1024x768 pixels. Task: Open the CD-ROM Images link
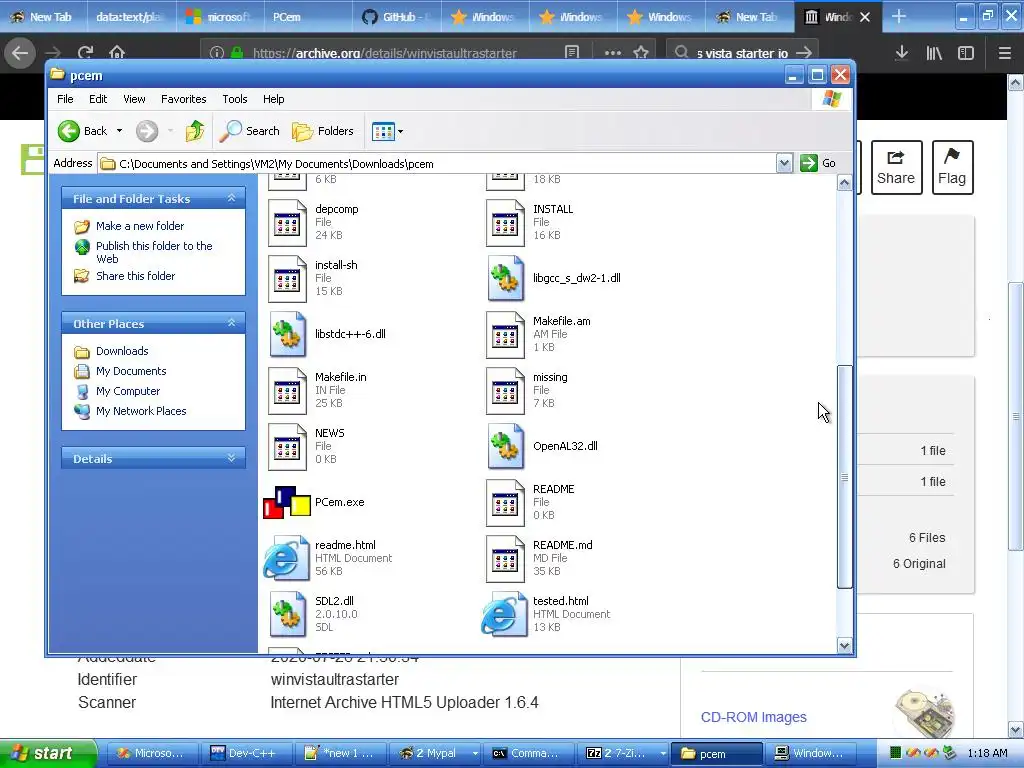point(754,717)
